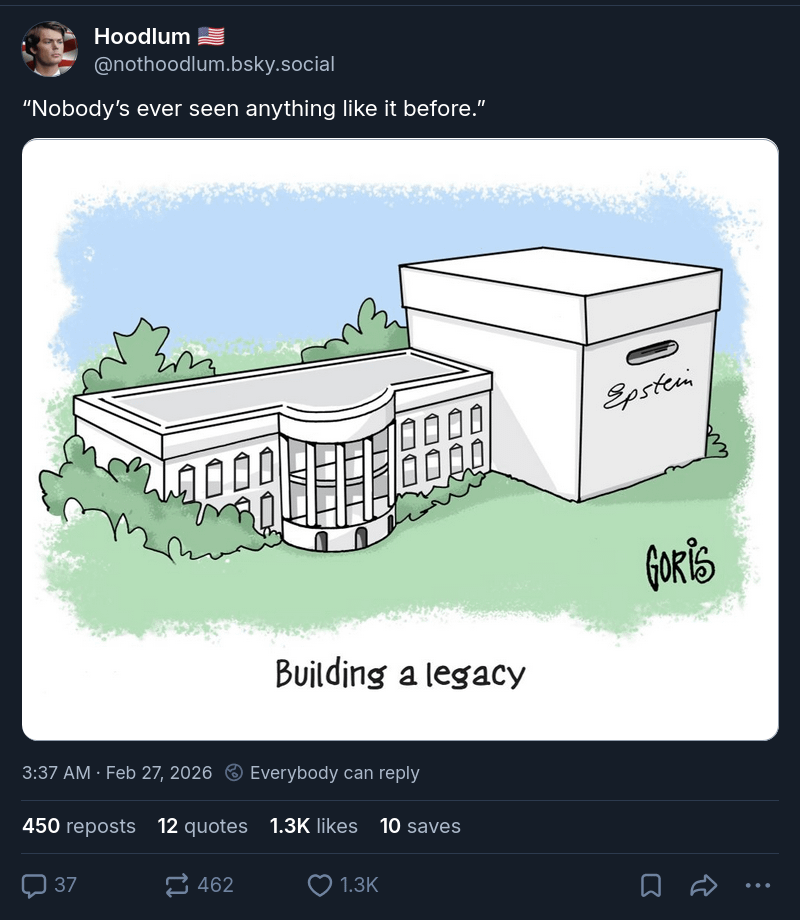Click the reply speech bubble icon
The height and width of the screenshot is (920, 800).
pos(35,885)
